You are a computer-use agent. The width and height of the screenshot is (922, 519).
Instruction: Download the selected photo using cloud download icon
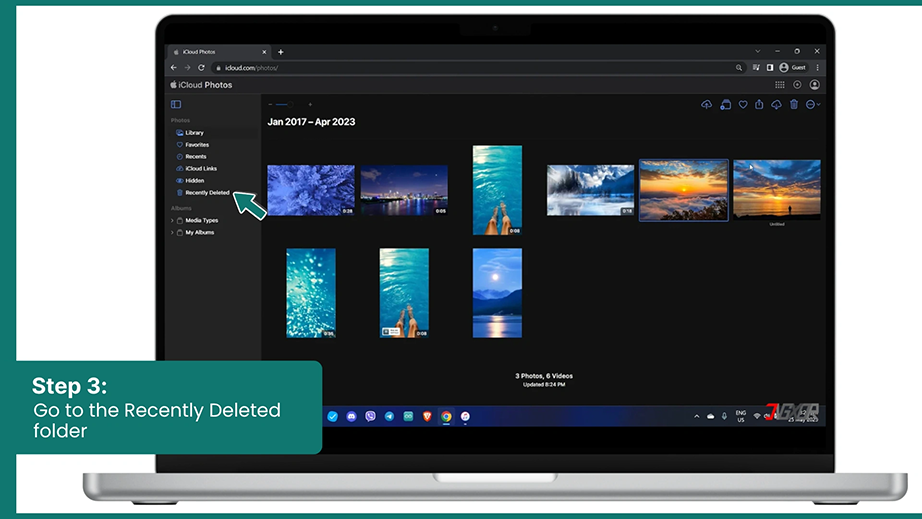point(776,105)
